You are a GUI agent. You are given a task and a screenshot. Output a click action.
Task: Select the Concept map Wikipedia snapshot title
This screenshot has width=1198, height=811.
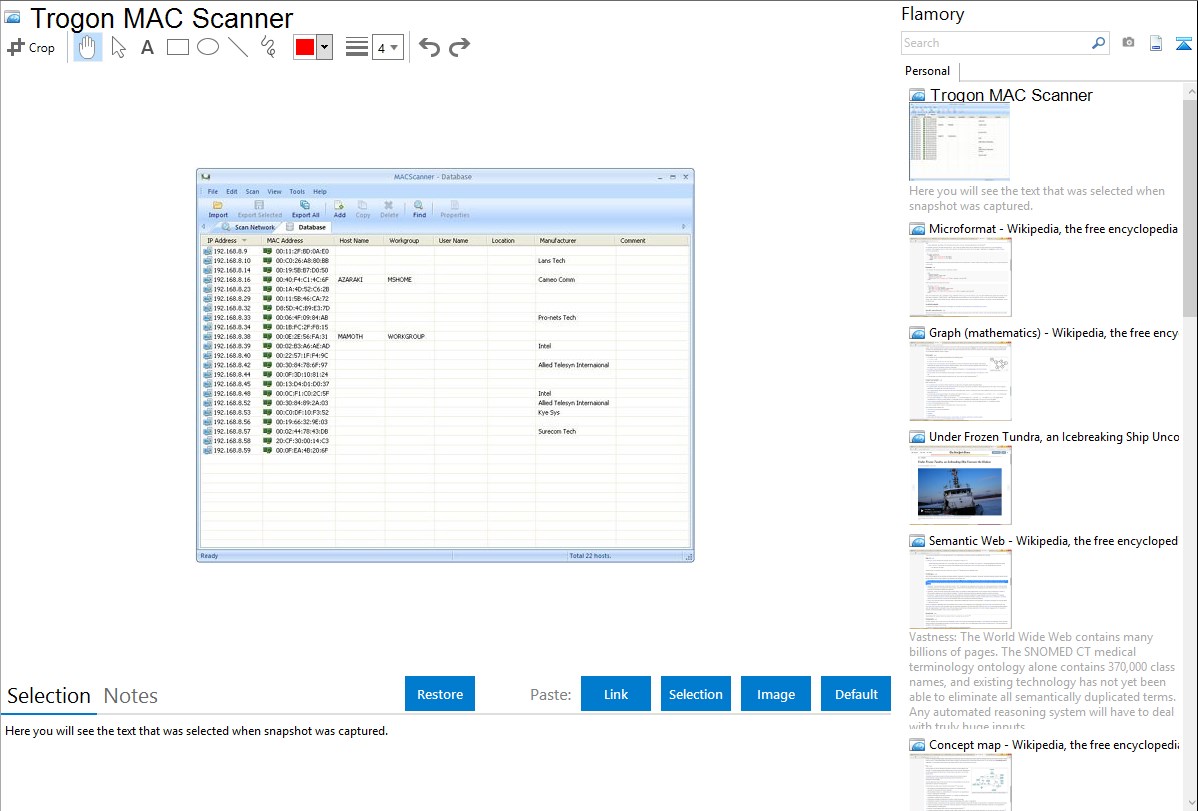pos(1054,744)
